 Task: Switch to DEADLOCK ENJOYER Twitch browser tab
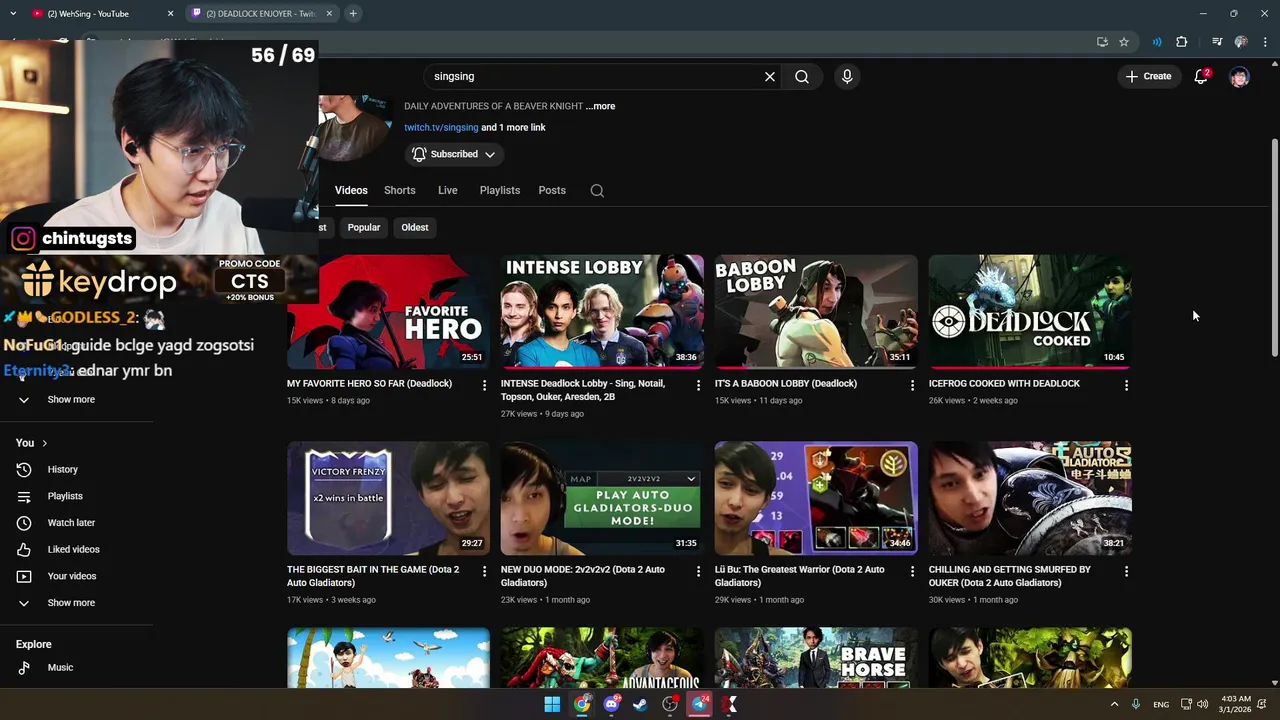tap(262, 14)
